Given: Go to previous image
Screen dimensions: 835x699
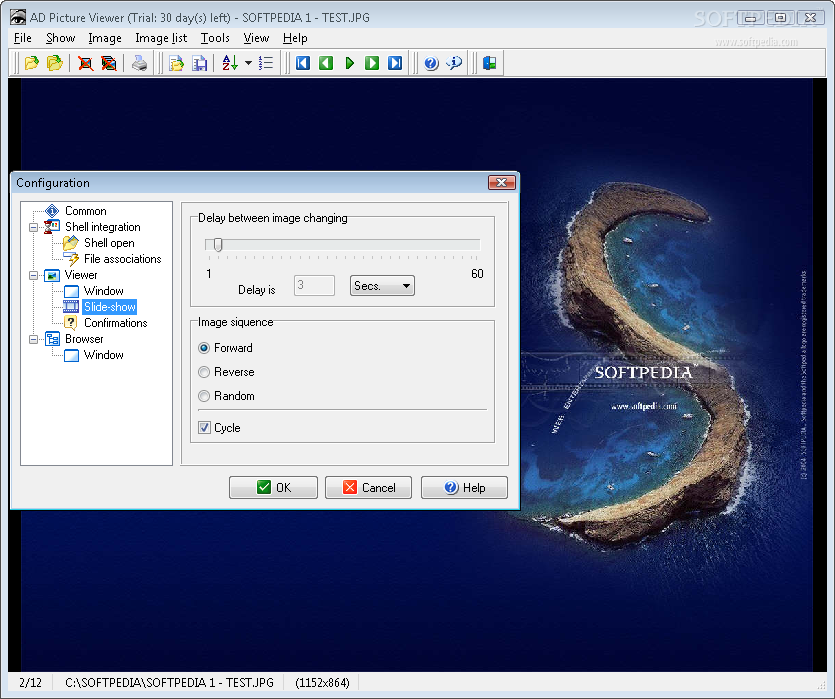Looking at the screenshot, I should pyautogui.click(x=326, y=63).
